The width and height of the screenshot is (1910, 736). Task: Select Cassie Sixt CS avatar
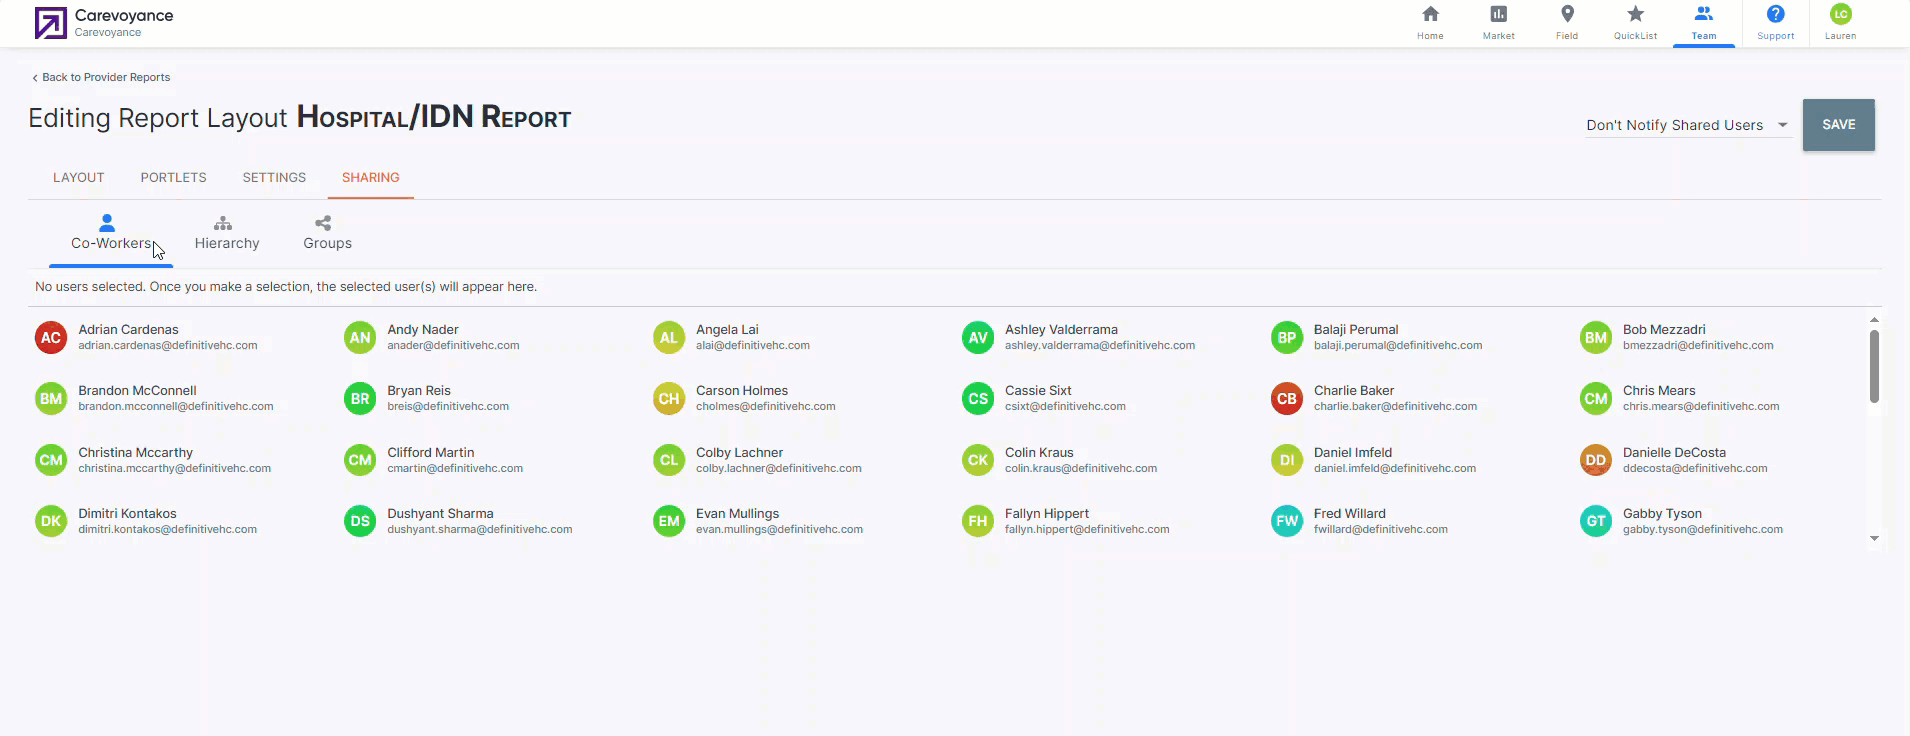pyautogui.click(x=978, y=399)
